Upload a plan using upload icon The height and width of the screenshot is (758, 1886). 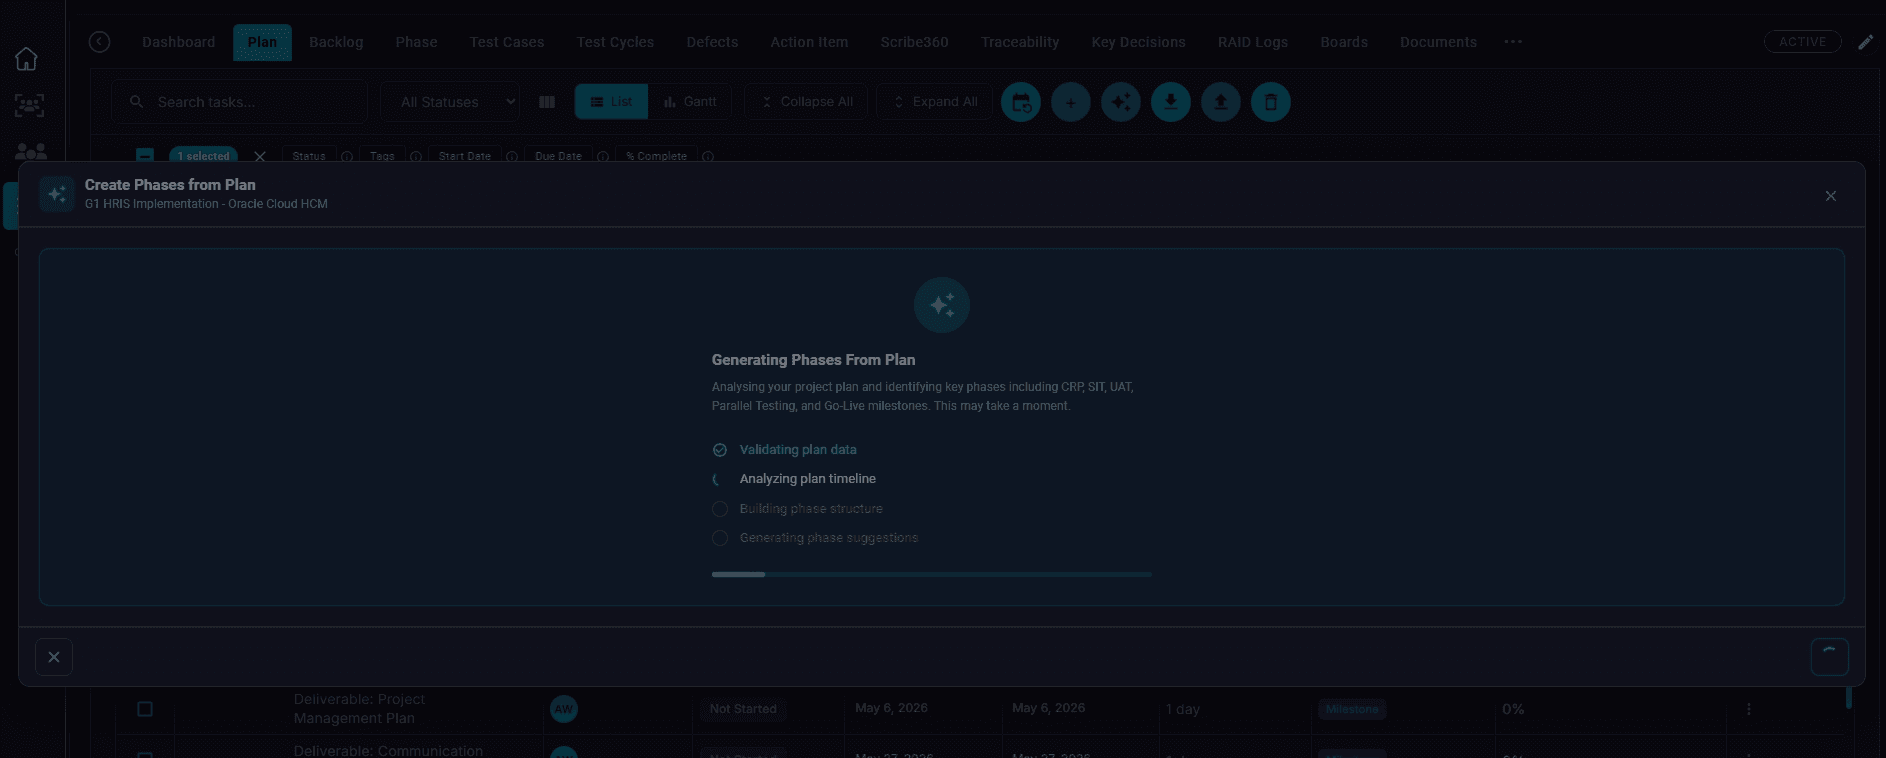coord(1221,102)
